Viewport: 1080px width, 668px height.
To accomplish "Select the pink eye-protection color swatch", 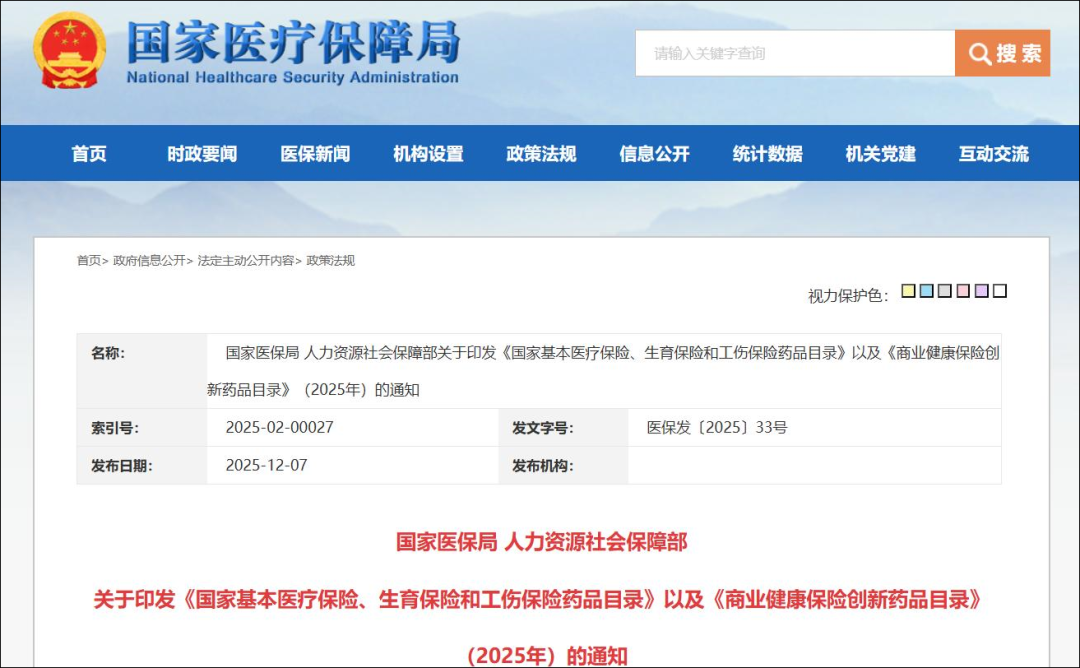I will (x=963, y=290).
